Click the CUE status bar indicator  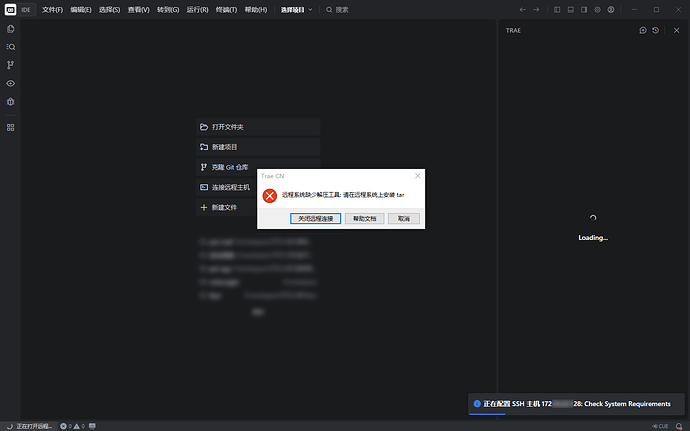pos(660,426)
